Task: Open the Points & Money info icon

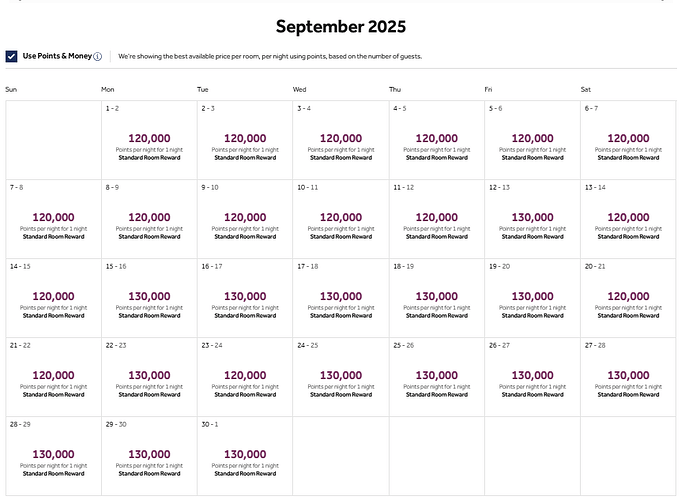Action: 98,57
